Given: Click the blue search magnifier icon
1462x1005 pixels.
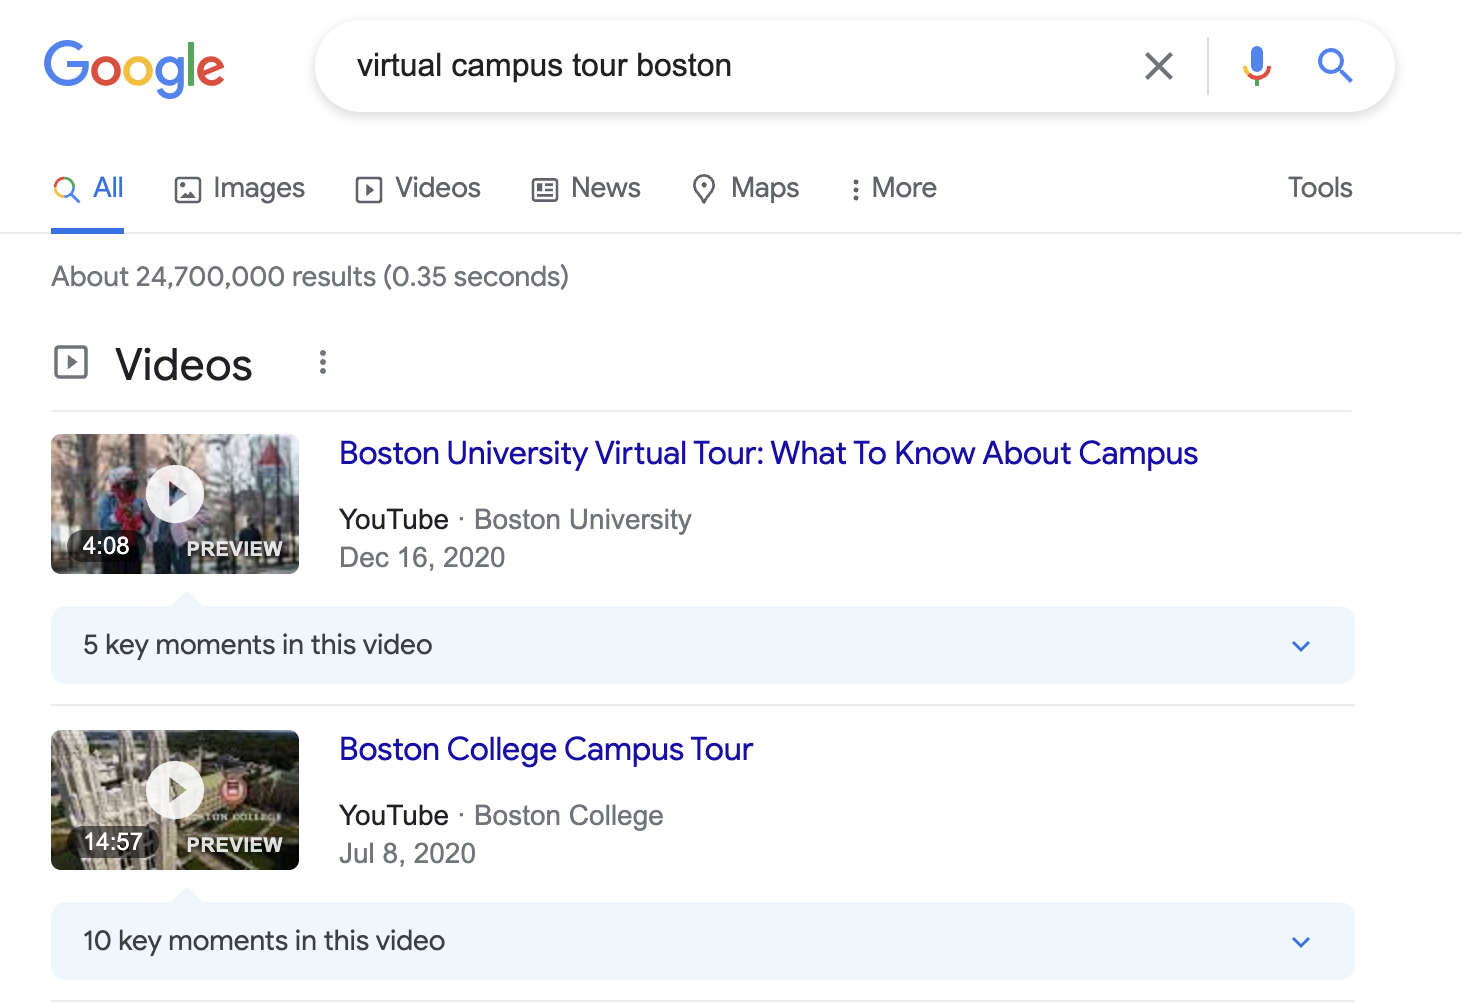Looking at the screenshot, I should point(1334,65).
